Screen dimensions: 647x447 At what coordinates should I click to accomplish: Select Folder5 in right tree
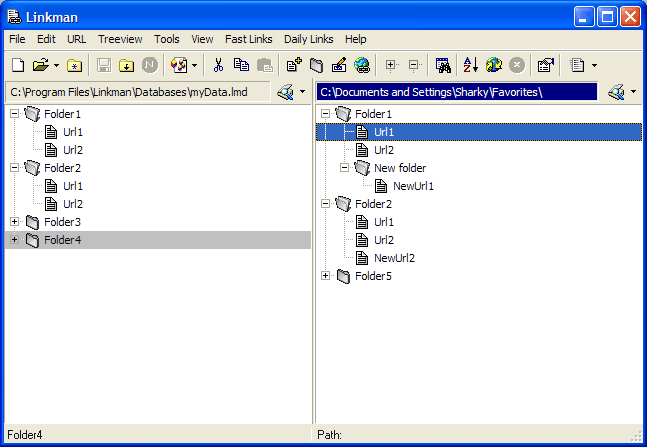coord(373,276)
